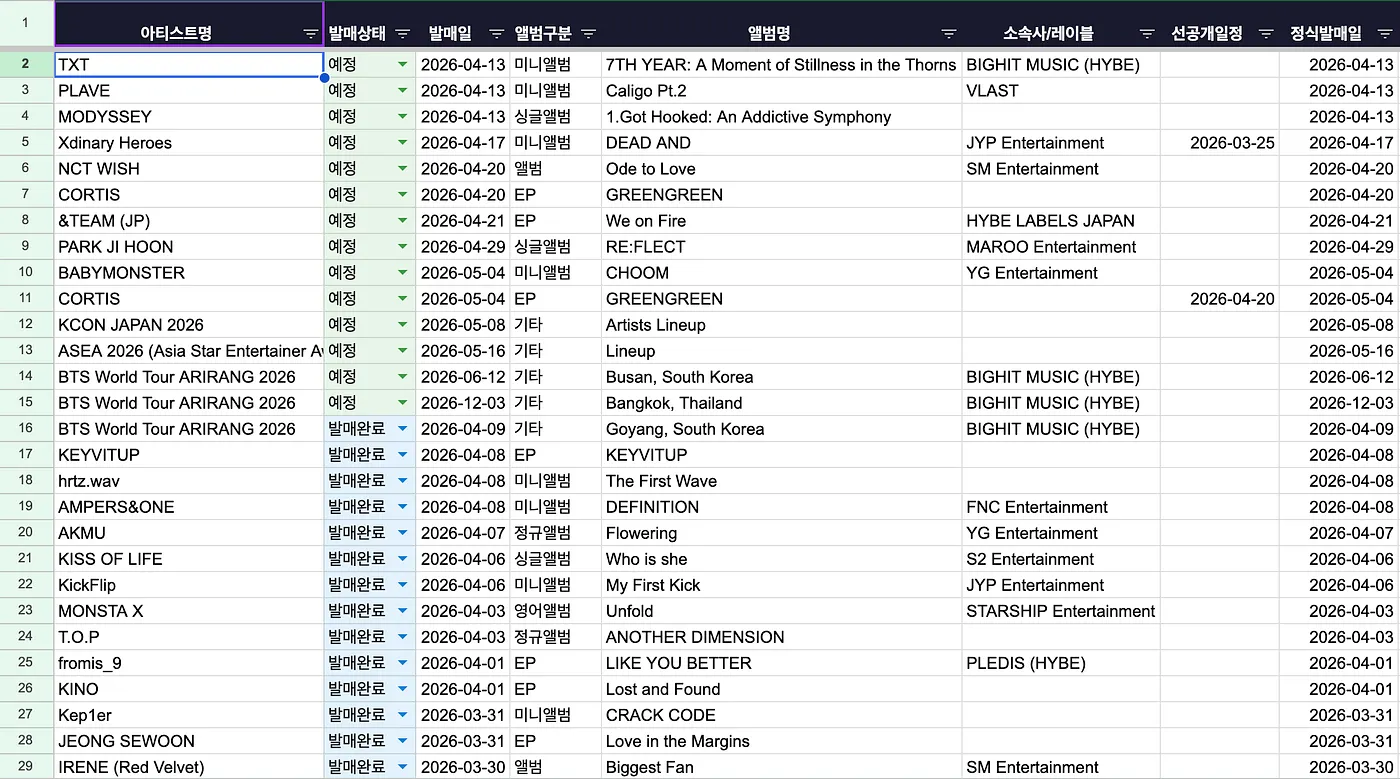
Task: Select the PARK JI HOON cell
Action: pos(189,247)
